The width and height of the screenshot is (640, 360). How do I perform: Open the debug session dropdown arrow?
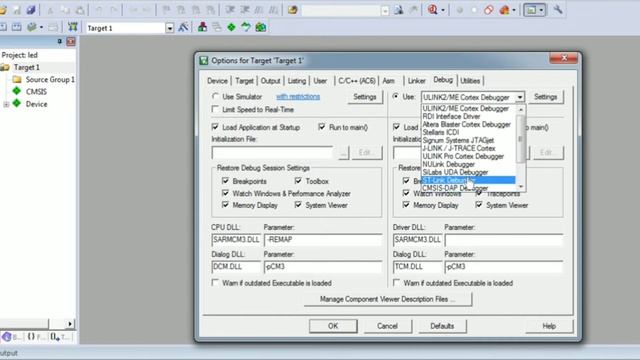click(x=443, y=10)
